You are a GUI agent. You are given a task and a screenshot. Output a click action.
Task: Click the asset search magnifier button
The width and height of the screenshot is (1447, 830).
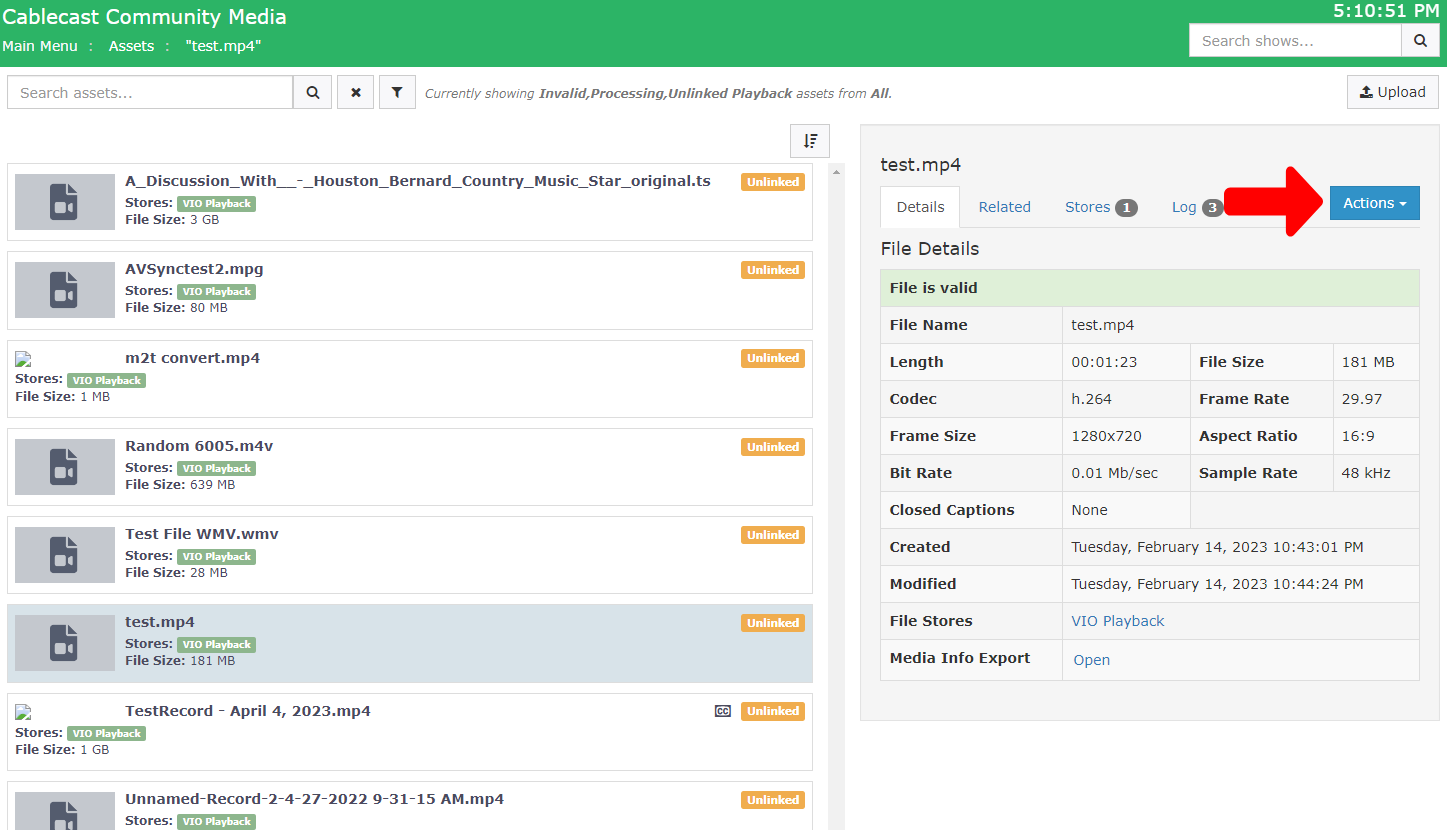pos(312,92)
